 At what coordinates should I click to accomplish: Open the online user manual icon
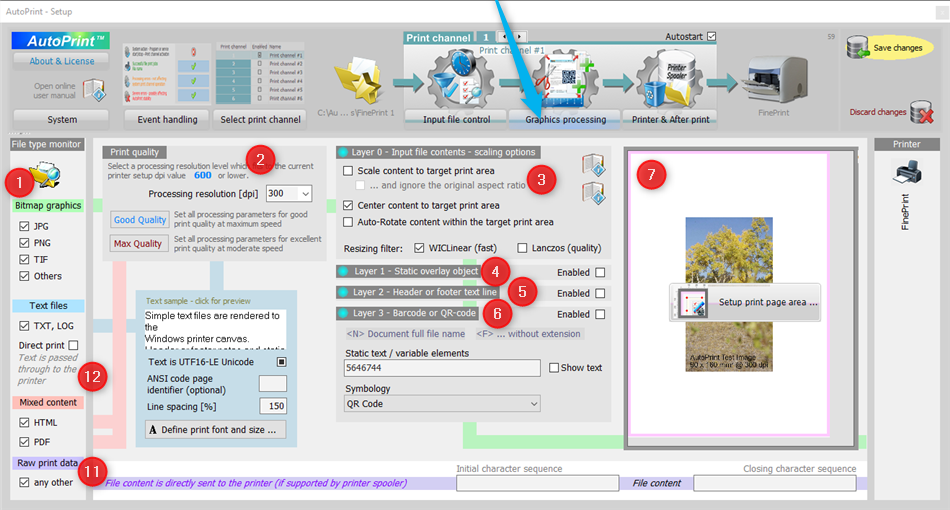94,90
